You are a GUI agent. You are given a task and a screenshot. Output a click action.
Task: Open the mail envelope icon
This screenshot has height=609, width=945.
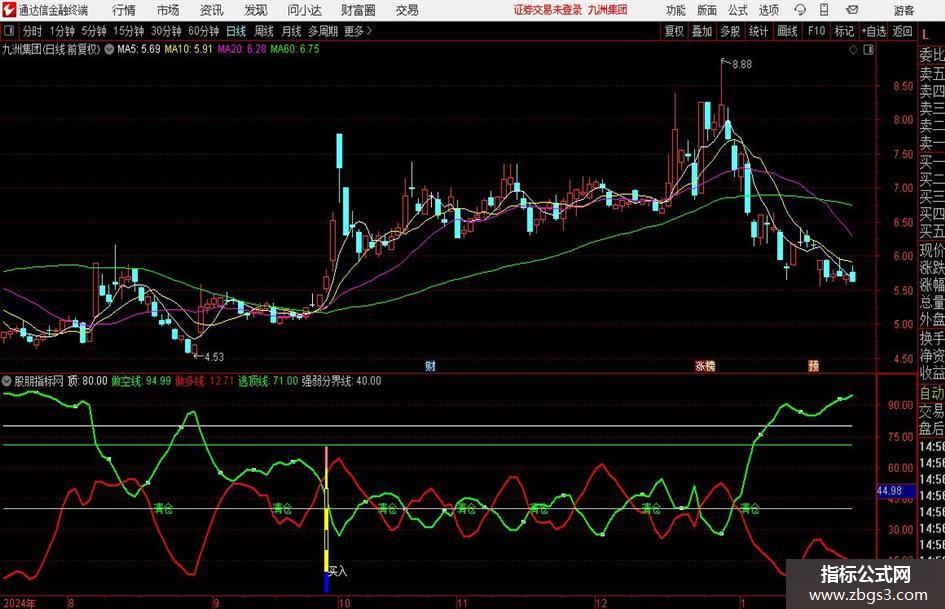[x=852, y=10]
